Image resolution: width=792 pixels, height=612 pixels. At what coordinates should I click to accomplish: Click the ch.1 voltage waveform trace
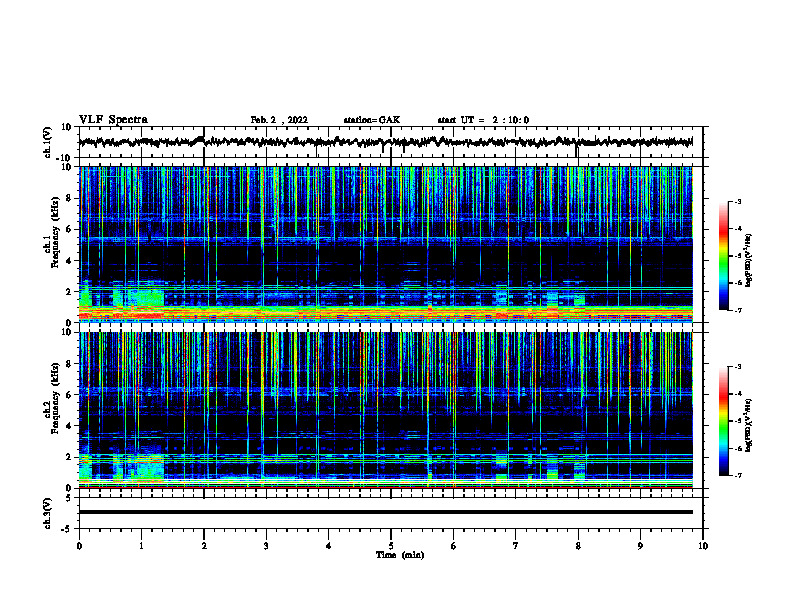click(386, 142)
